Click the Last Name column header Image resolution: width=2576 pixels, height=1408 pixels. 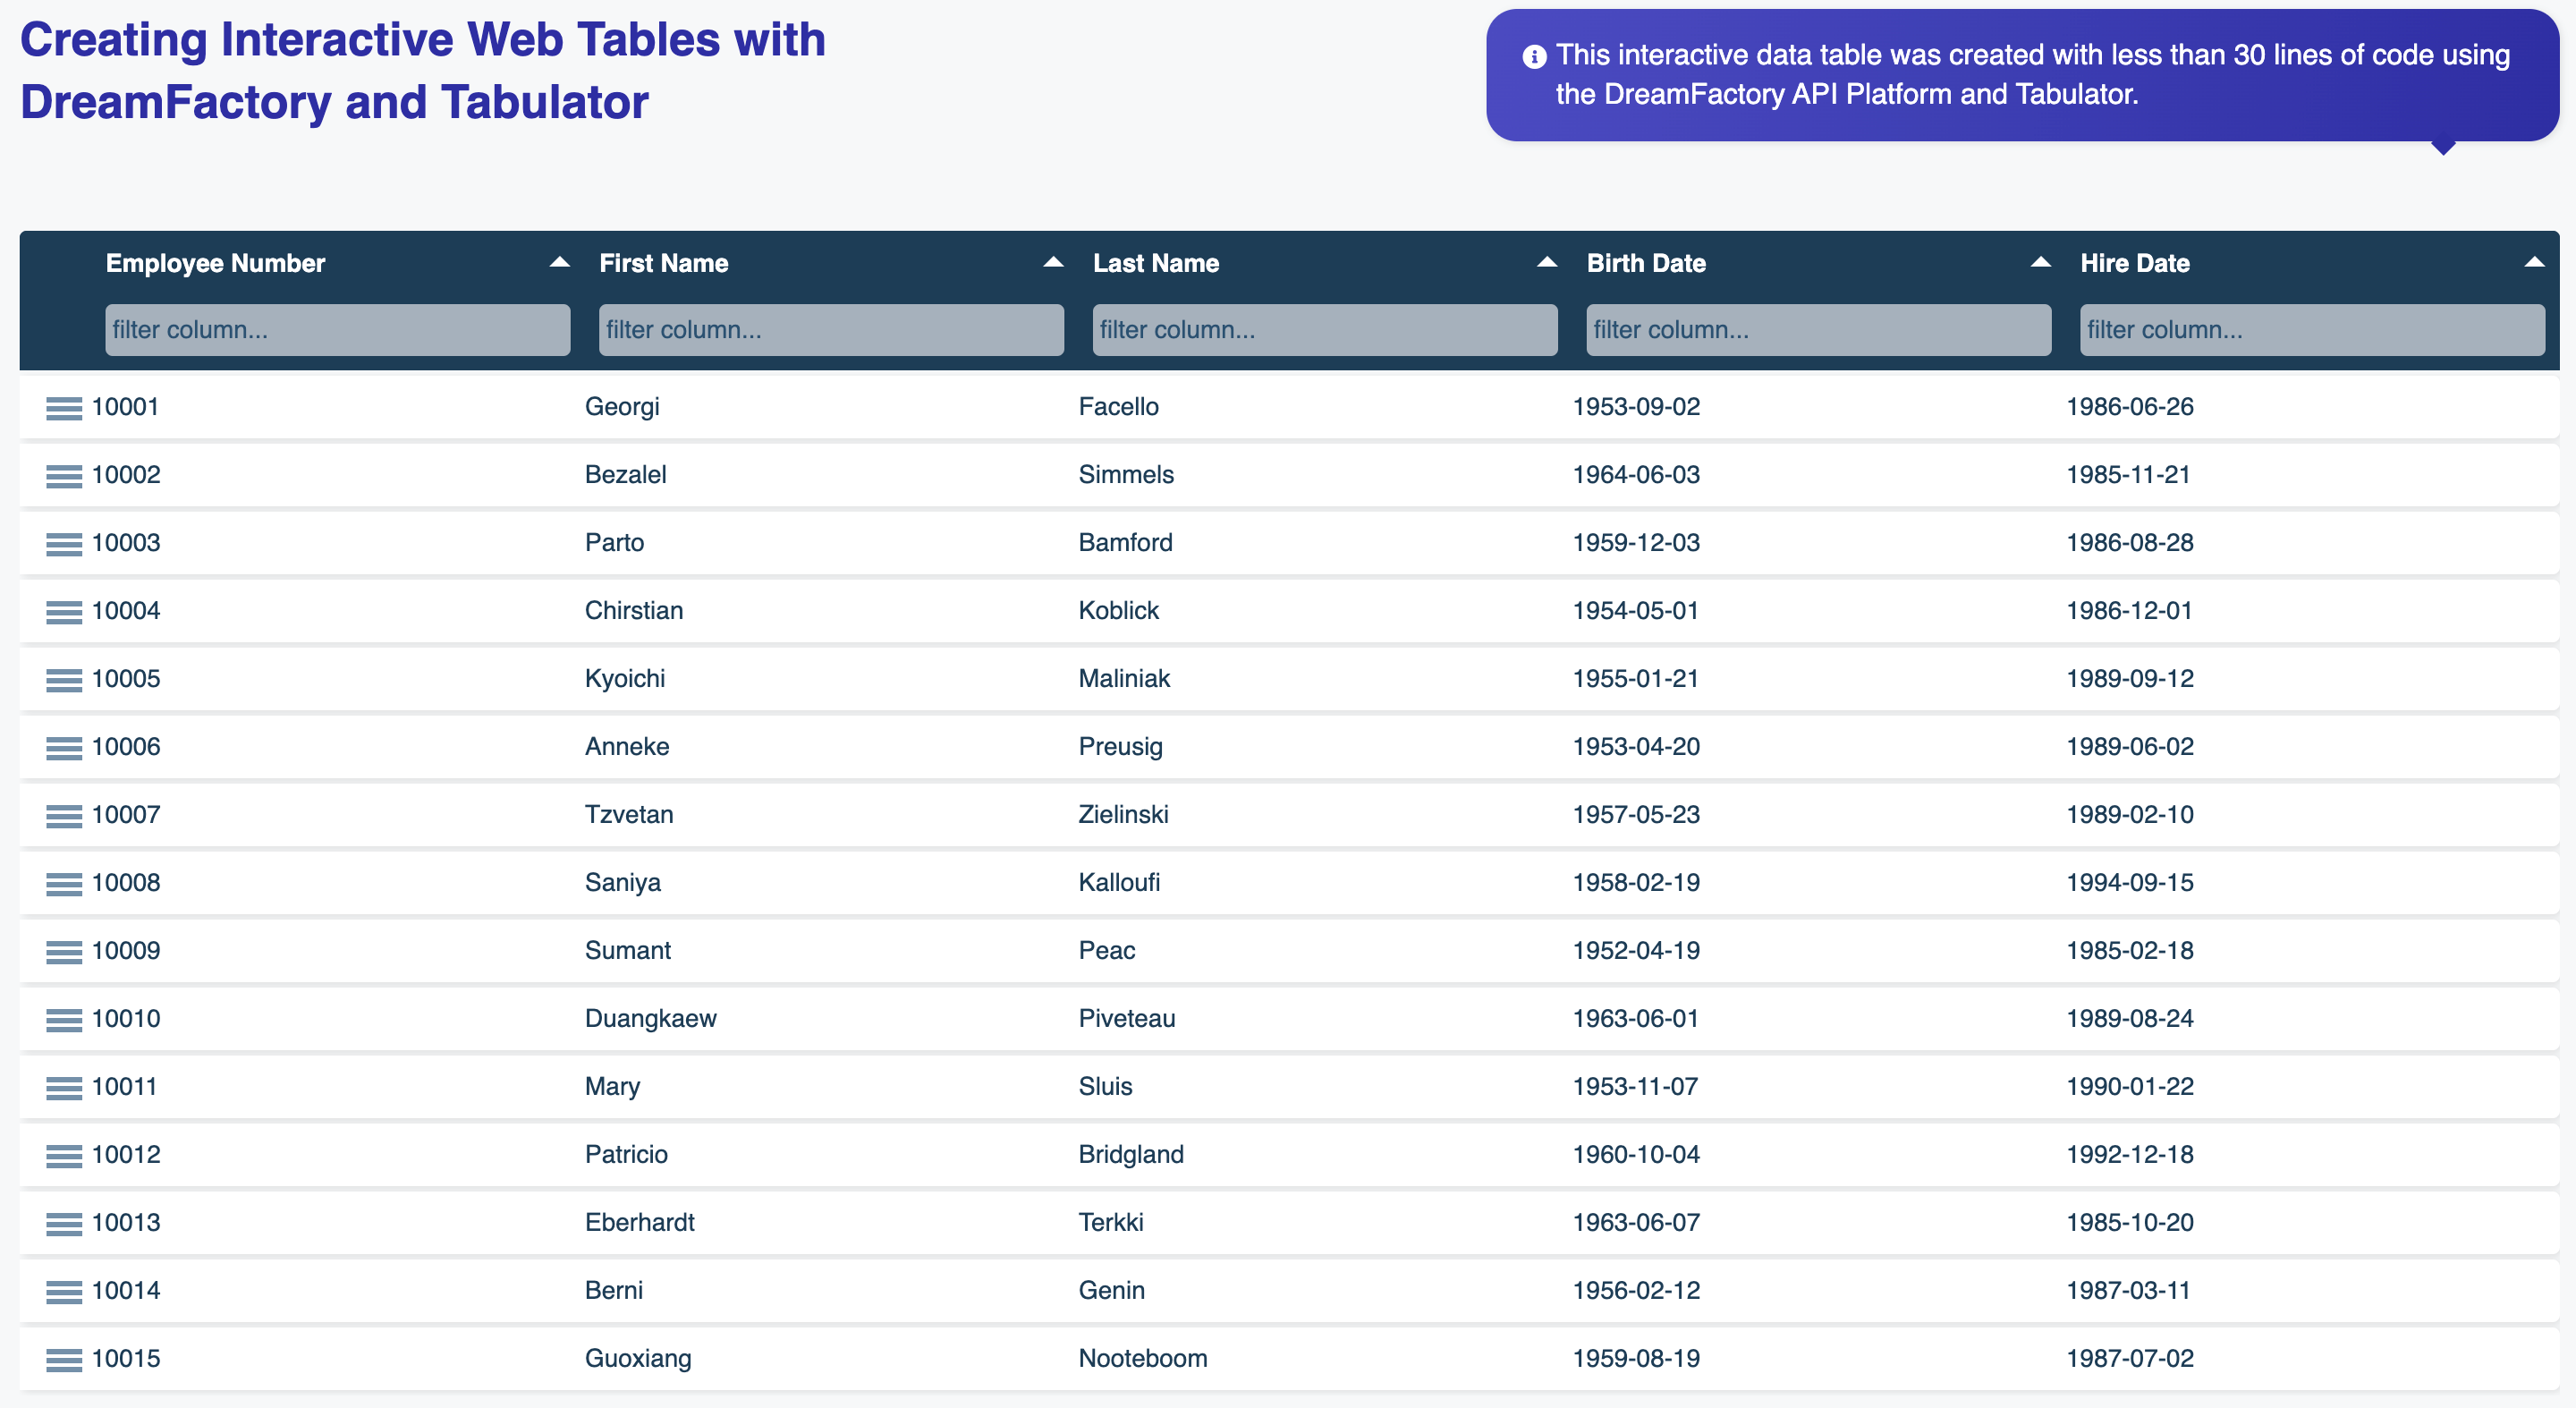click(x=1156, y=263)
